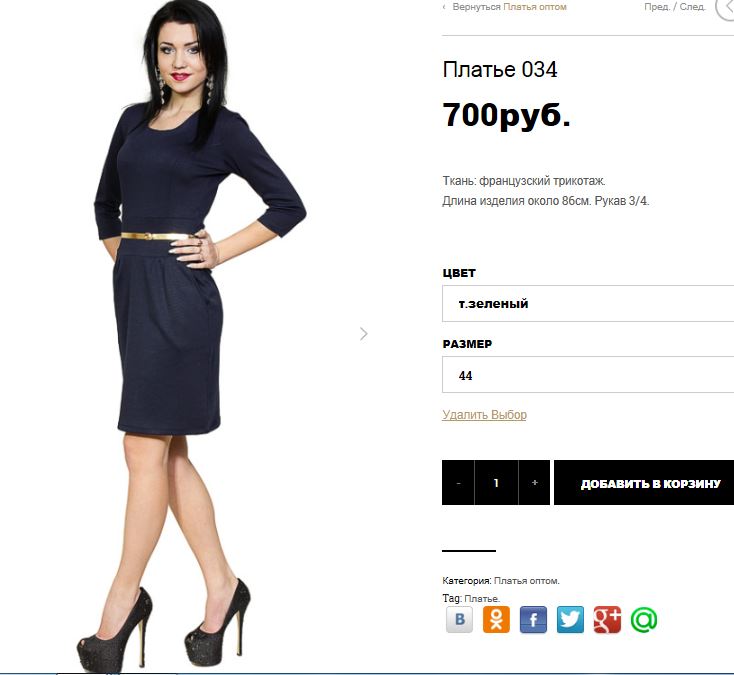This screenshot has height=675, width=734.
Task: Clear selection via Удалить Выбор link
Action: coord(484,415)
